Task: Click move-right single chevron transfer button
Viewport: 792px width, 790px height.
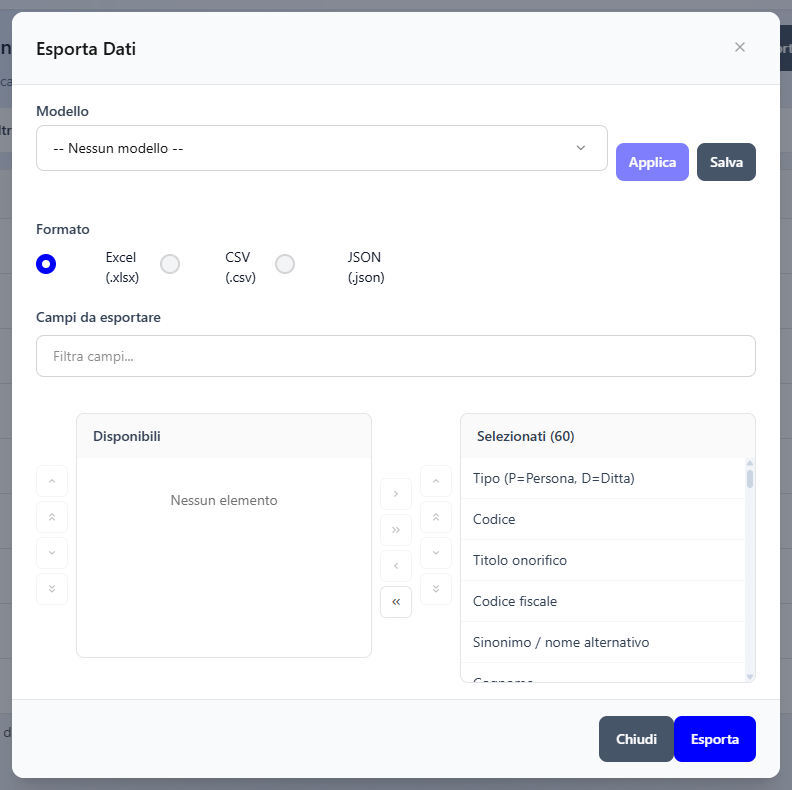Action: pyautogui.click(x=395, y=493)
